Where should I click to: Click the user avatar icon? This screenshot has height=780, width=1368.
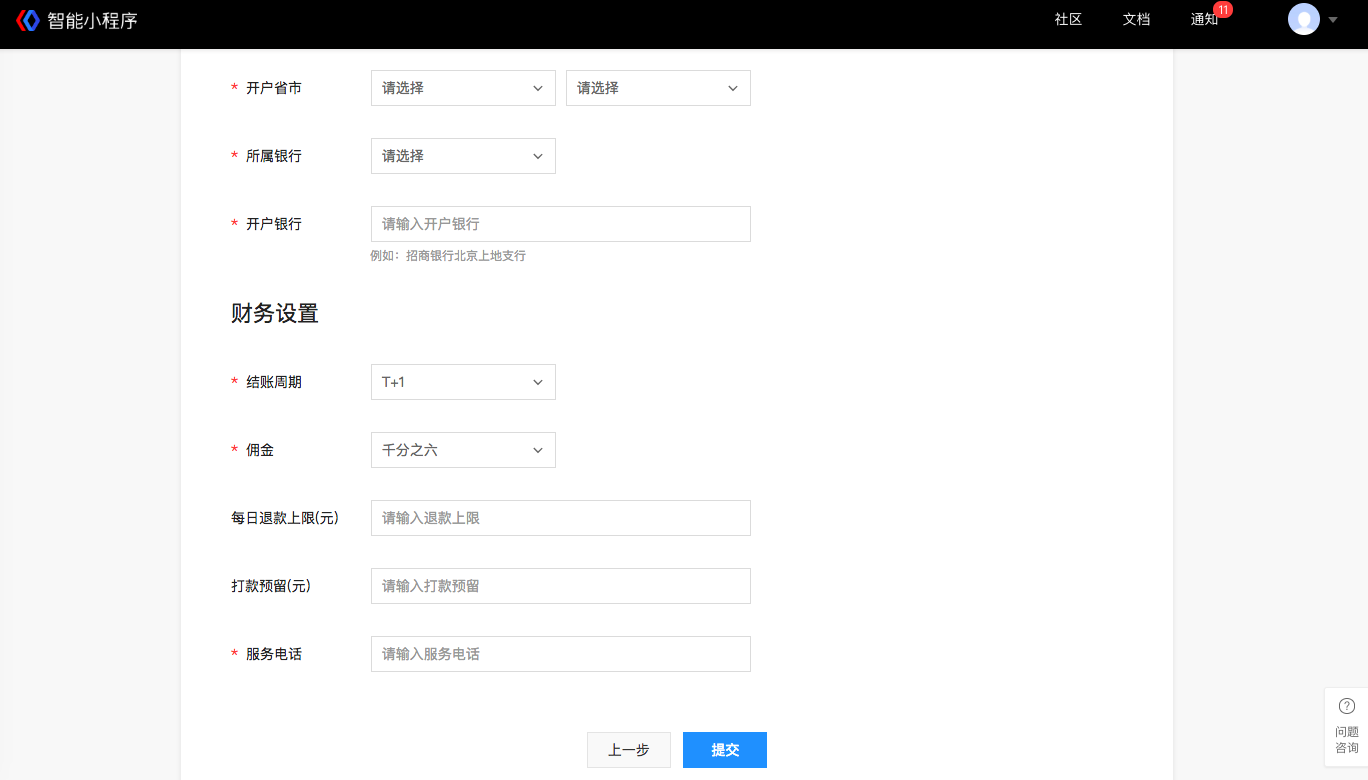[x=1304, y=19]
